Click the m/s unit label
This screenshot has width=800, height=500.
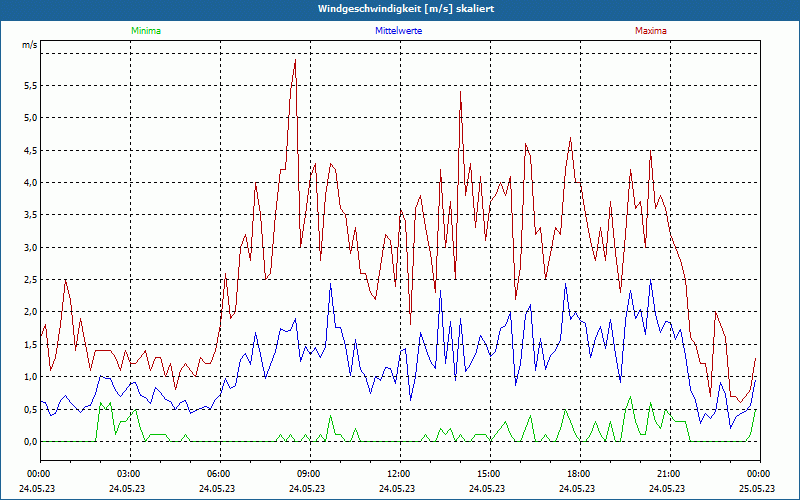pyautogui.click(x=30, y=45)
